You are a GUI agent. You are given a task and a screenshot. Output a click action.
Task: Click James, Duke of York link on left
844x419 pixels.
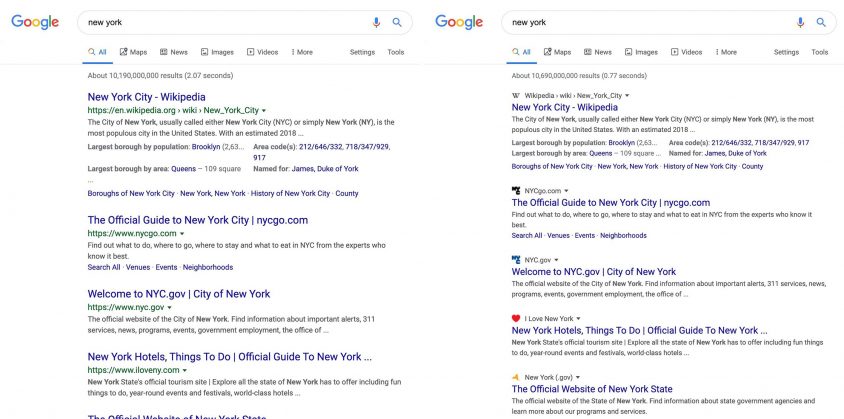click(x=325, y=169)
